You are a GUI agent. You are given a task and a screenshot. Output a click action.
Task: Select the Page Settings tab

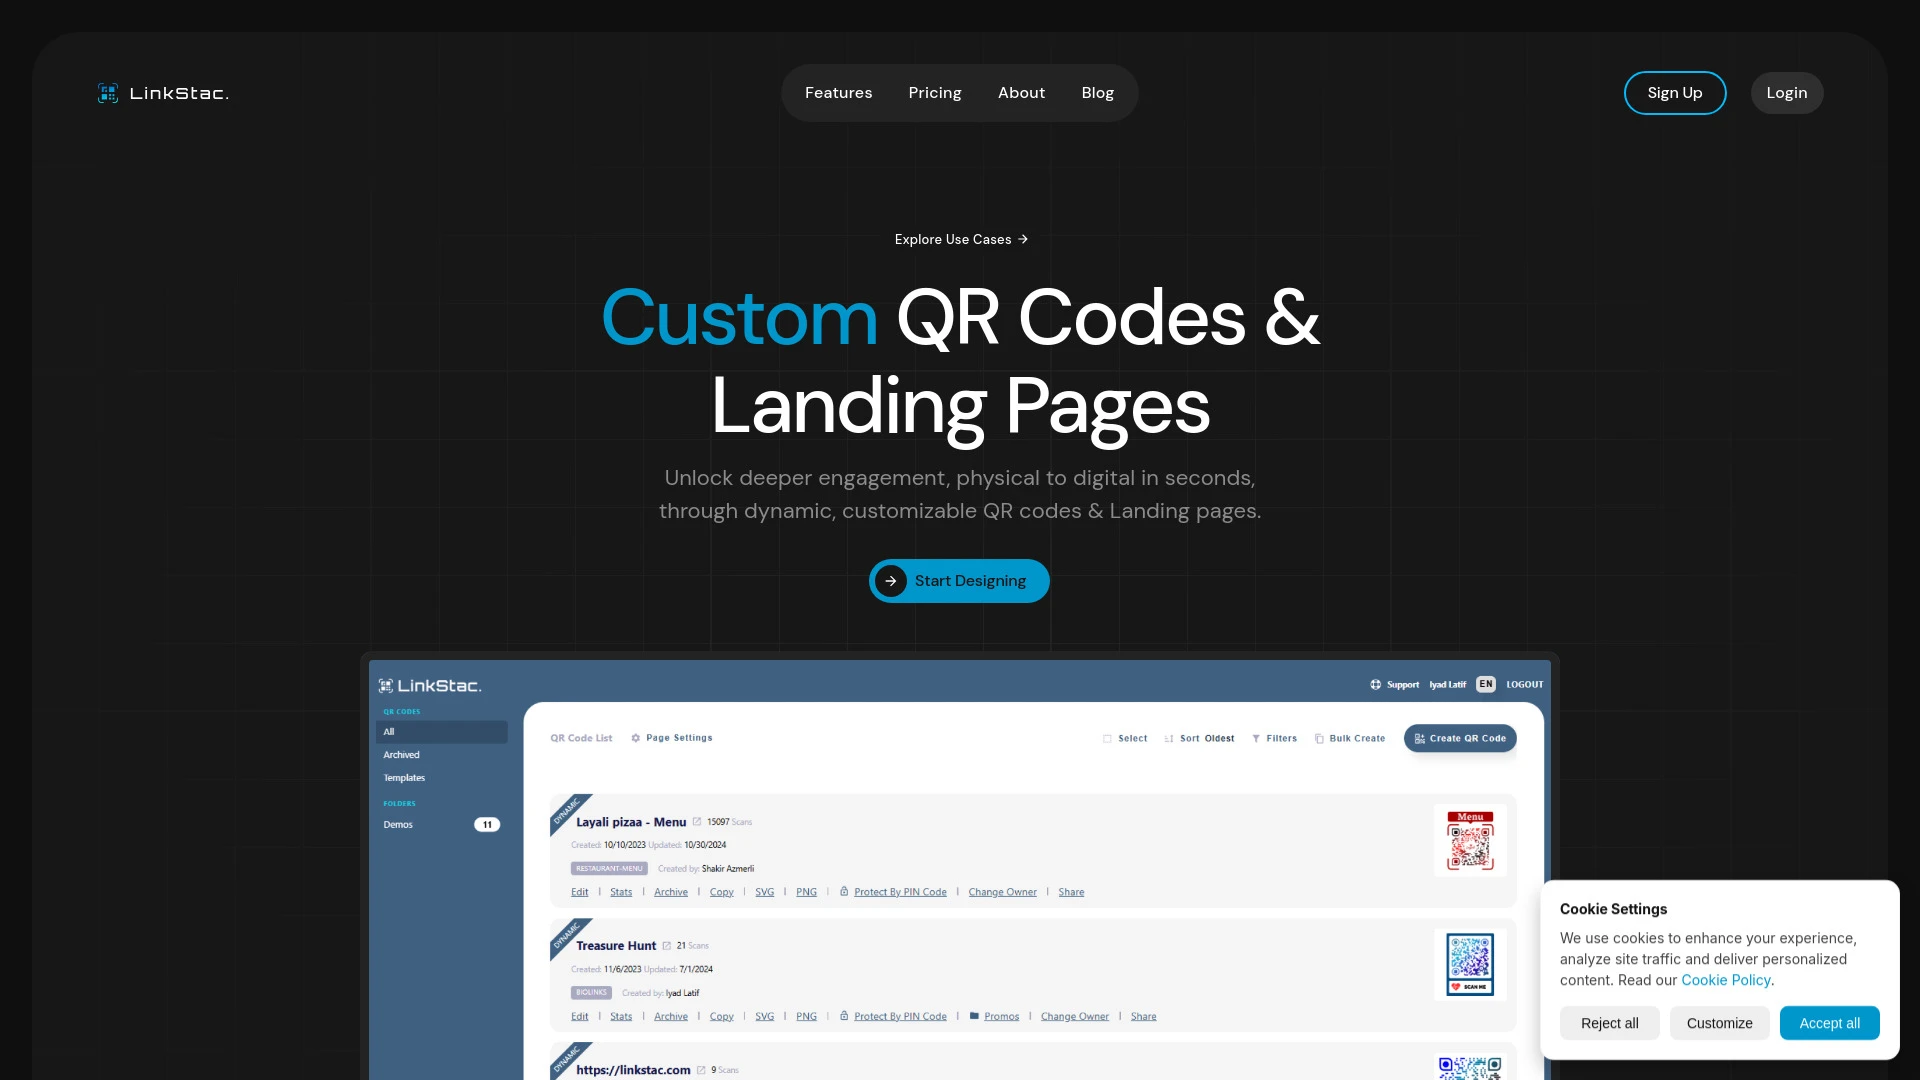678,737
